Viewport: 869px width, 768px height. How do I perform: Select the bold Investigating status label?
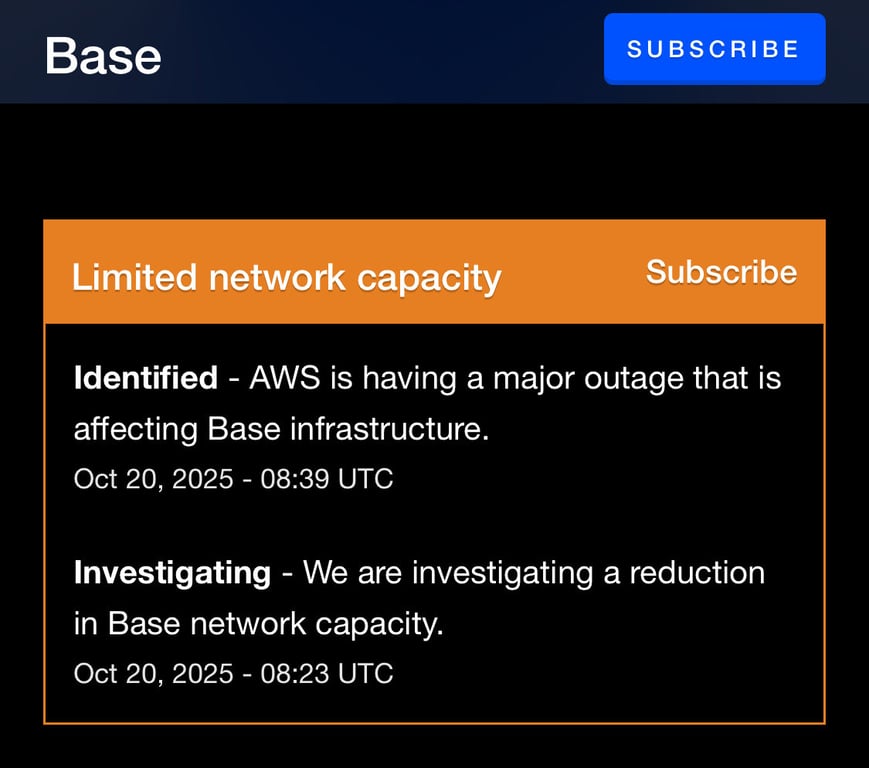point(172,572)
